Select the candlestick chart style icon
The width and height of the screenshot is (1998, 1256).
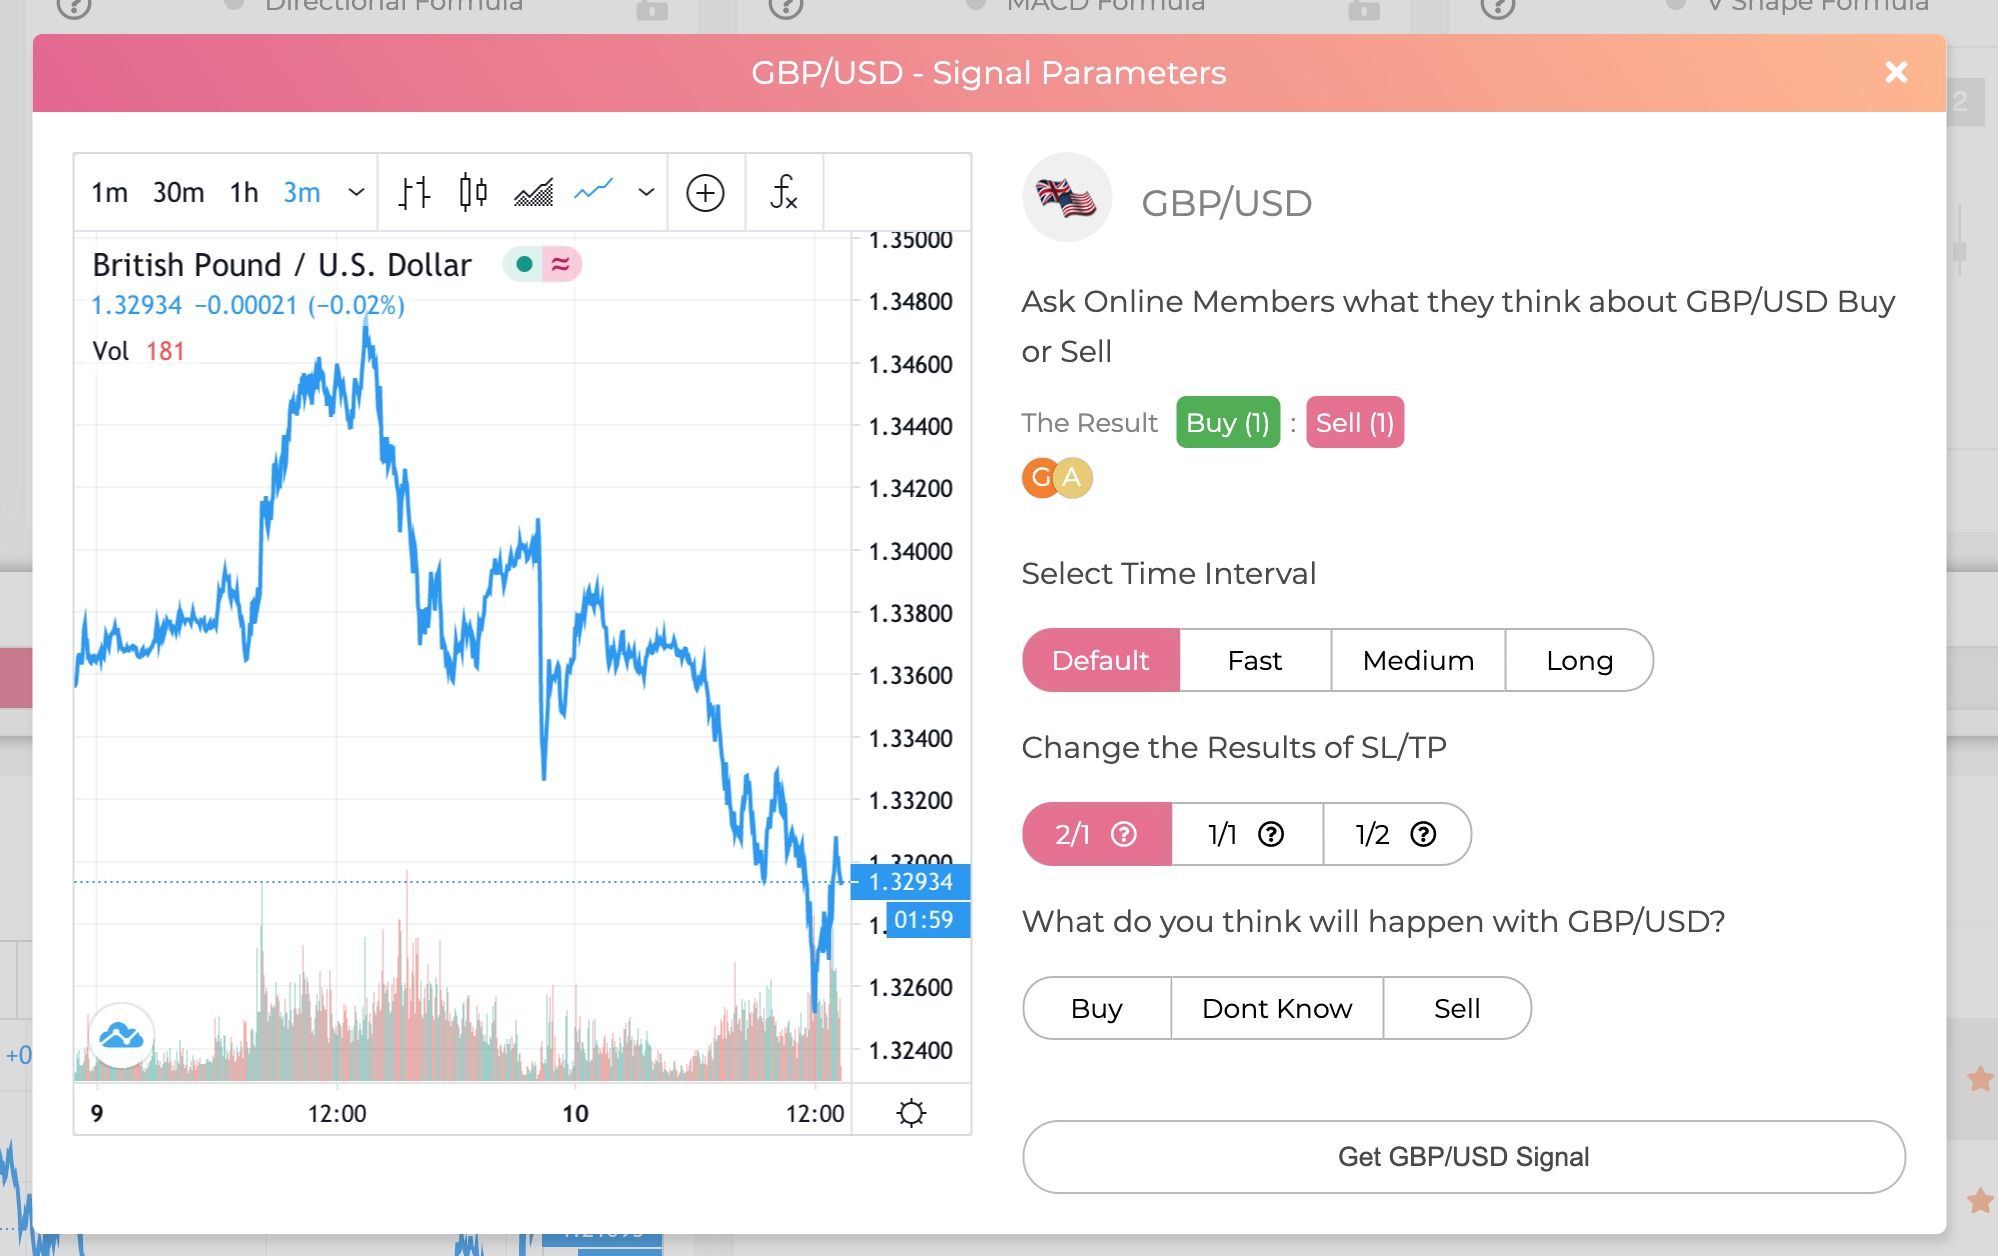473,192
